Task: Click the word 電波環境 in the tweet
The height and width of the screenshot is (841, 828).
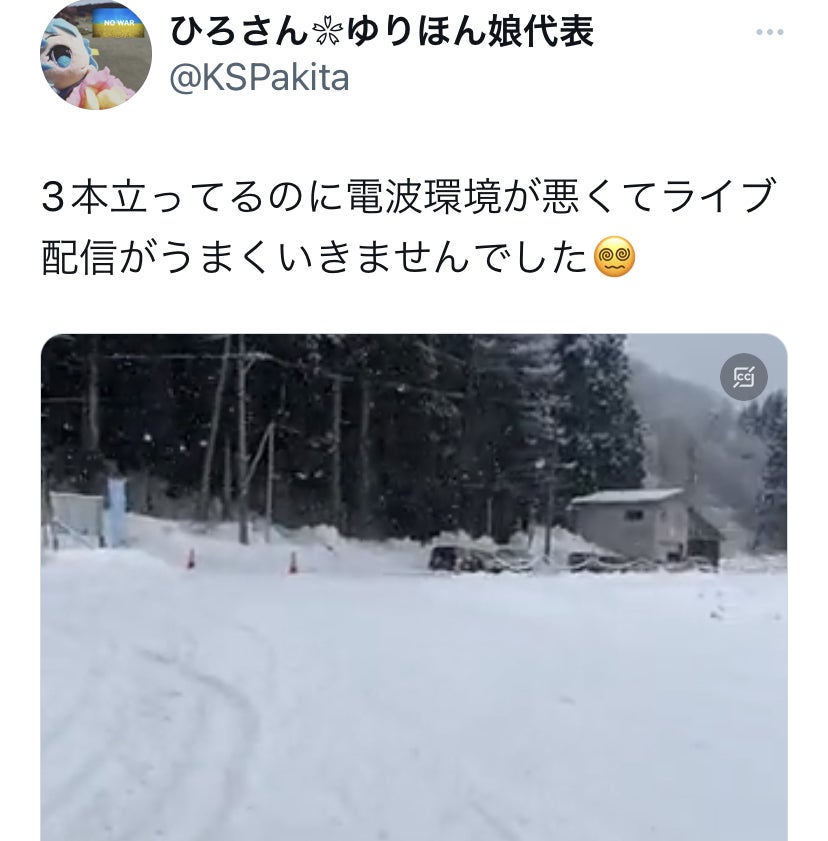Action: [x=424, y=196]
